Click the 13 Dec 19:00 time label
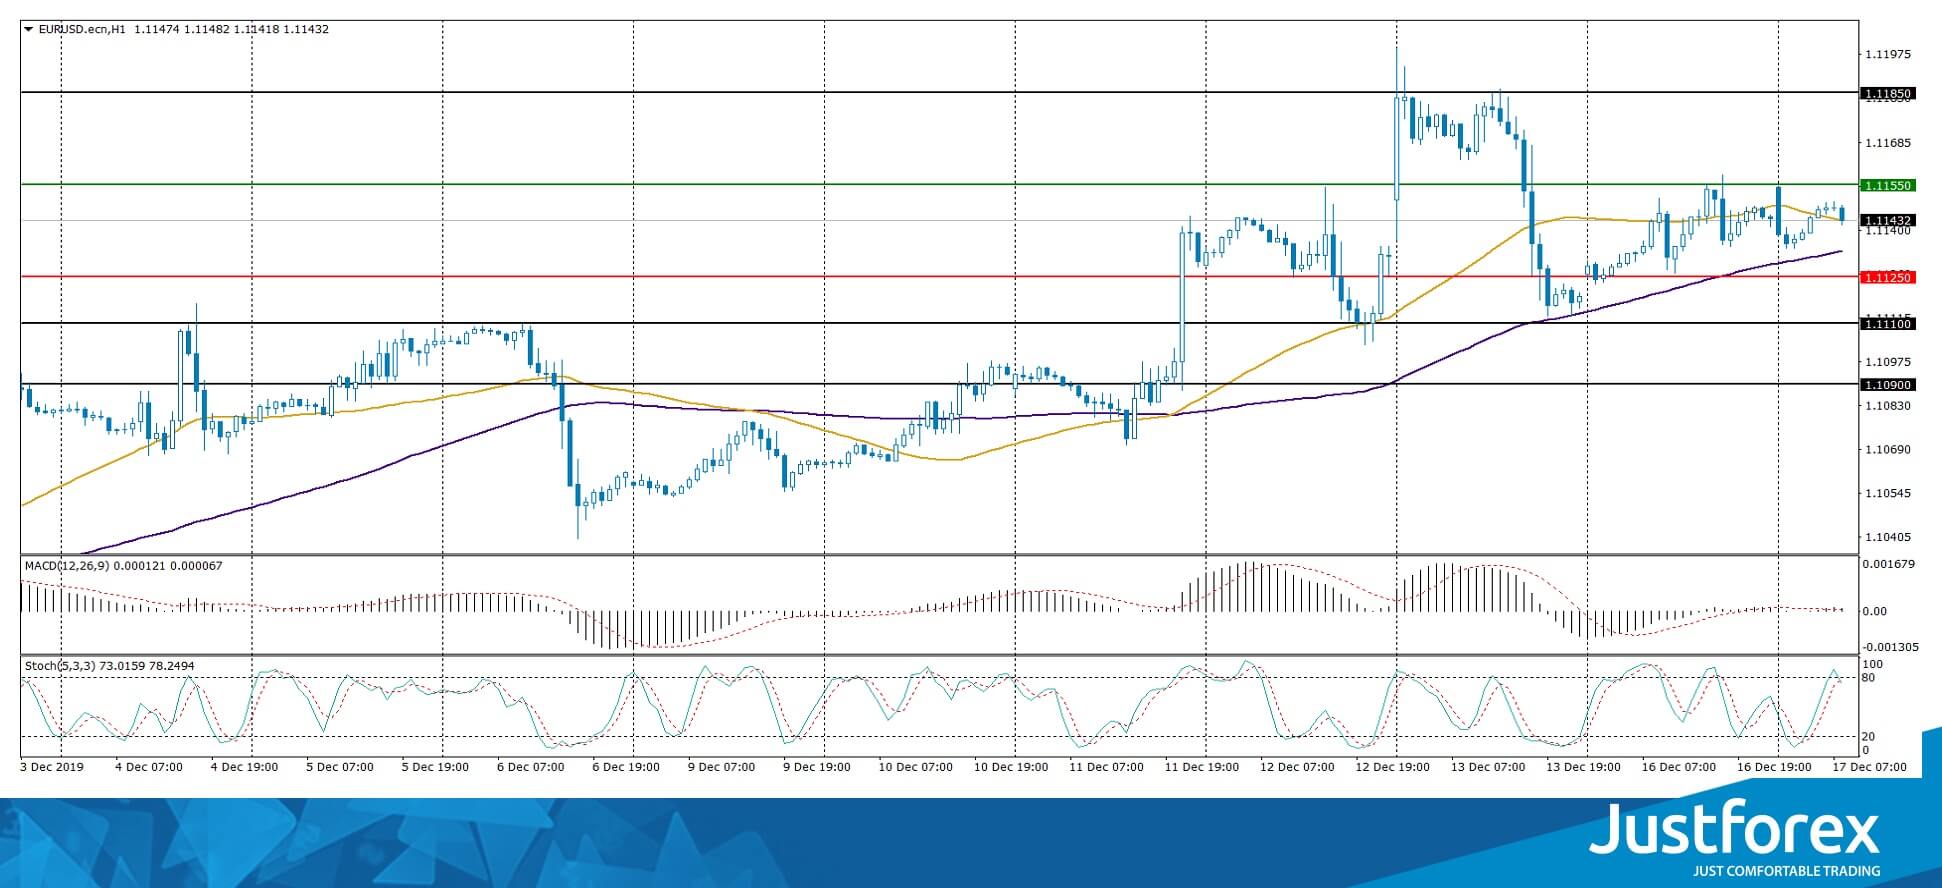Image resolution: width=1942 pixels, height=888 pixels. 1584,768
